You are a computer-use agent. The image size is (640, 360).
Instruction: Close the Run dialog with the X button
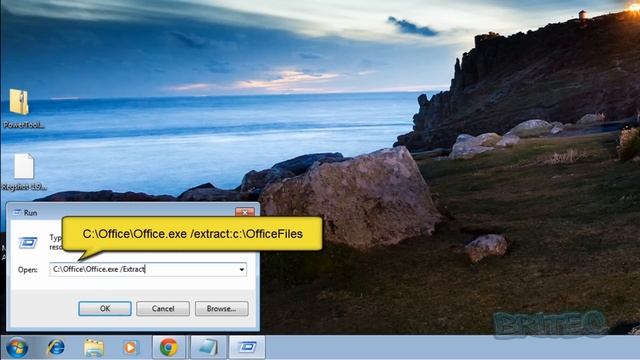point(245,212)
